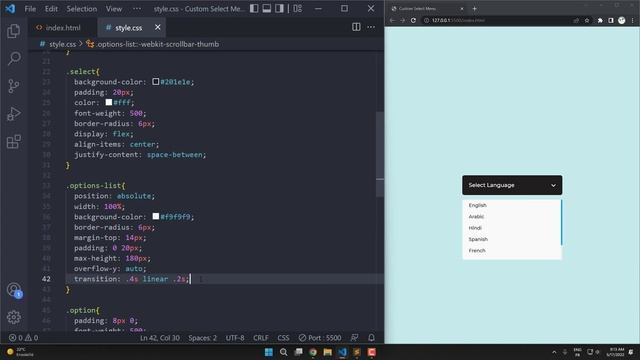This screenshot has width=640, height=360.
Task: Click the .options-list selector line
Action: click(96, 186)
